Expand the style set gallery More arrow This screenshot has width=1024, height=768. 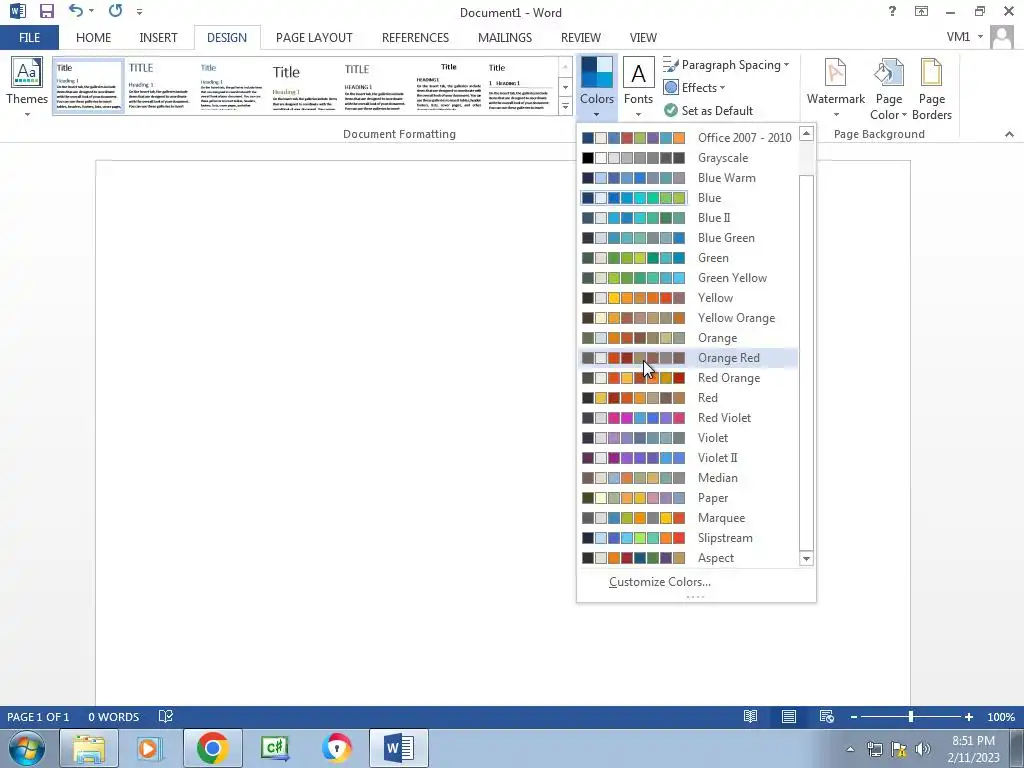(x=565, y=106)
